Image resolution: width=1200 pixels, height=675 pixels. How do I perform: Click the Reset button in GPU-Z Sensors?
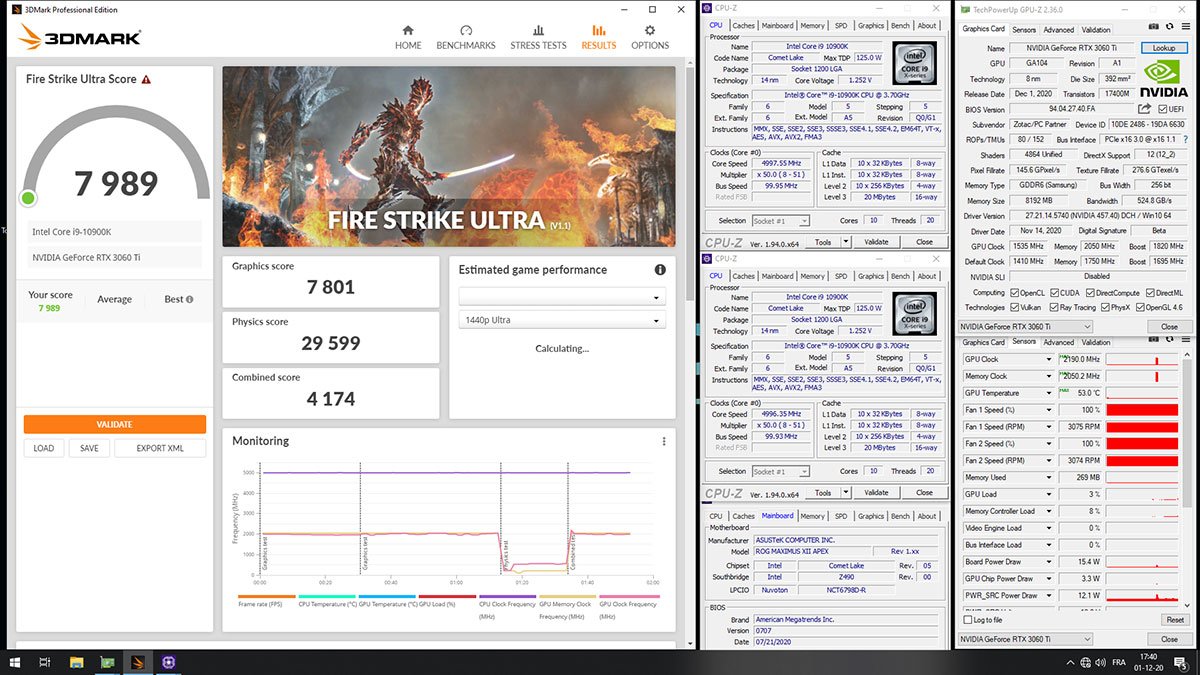(x=1174, y=620)
